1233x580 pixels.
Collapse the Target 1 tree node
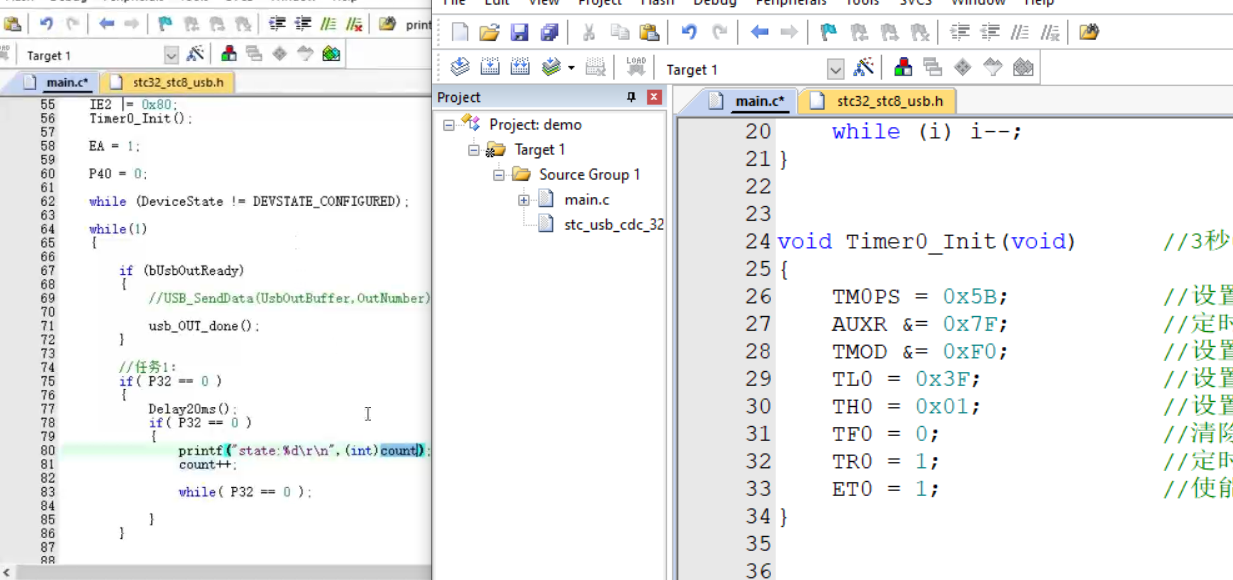tap(474, 150)
